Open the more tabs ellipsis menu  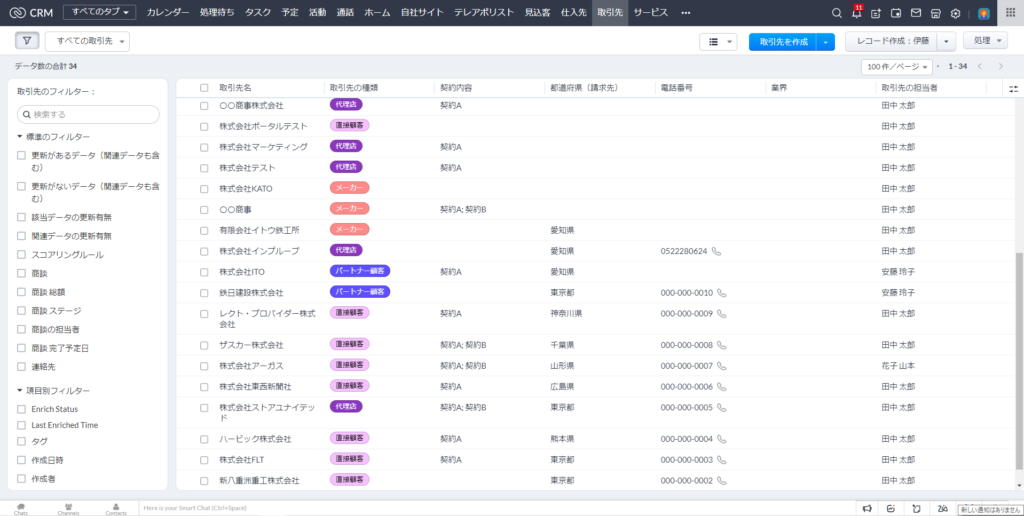tap(685, 13)
